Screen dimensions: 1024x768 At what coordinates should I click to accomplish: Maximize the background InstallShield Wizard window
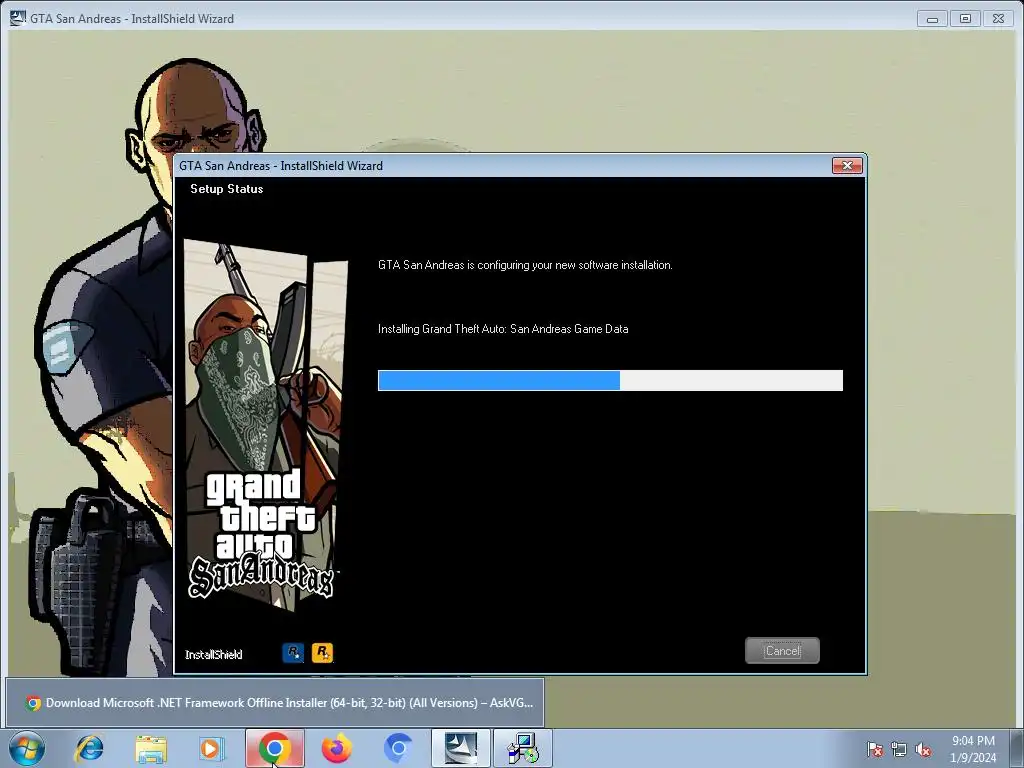click(965, 19)
